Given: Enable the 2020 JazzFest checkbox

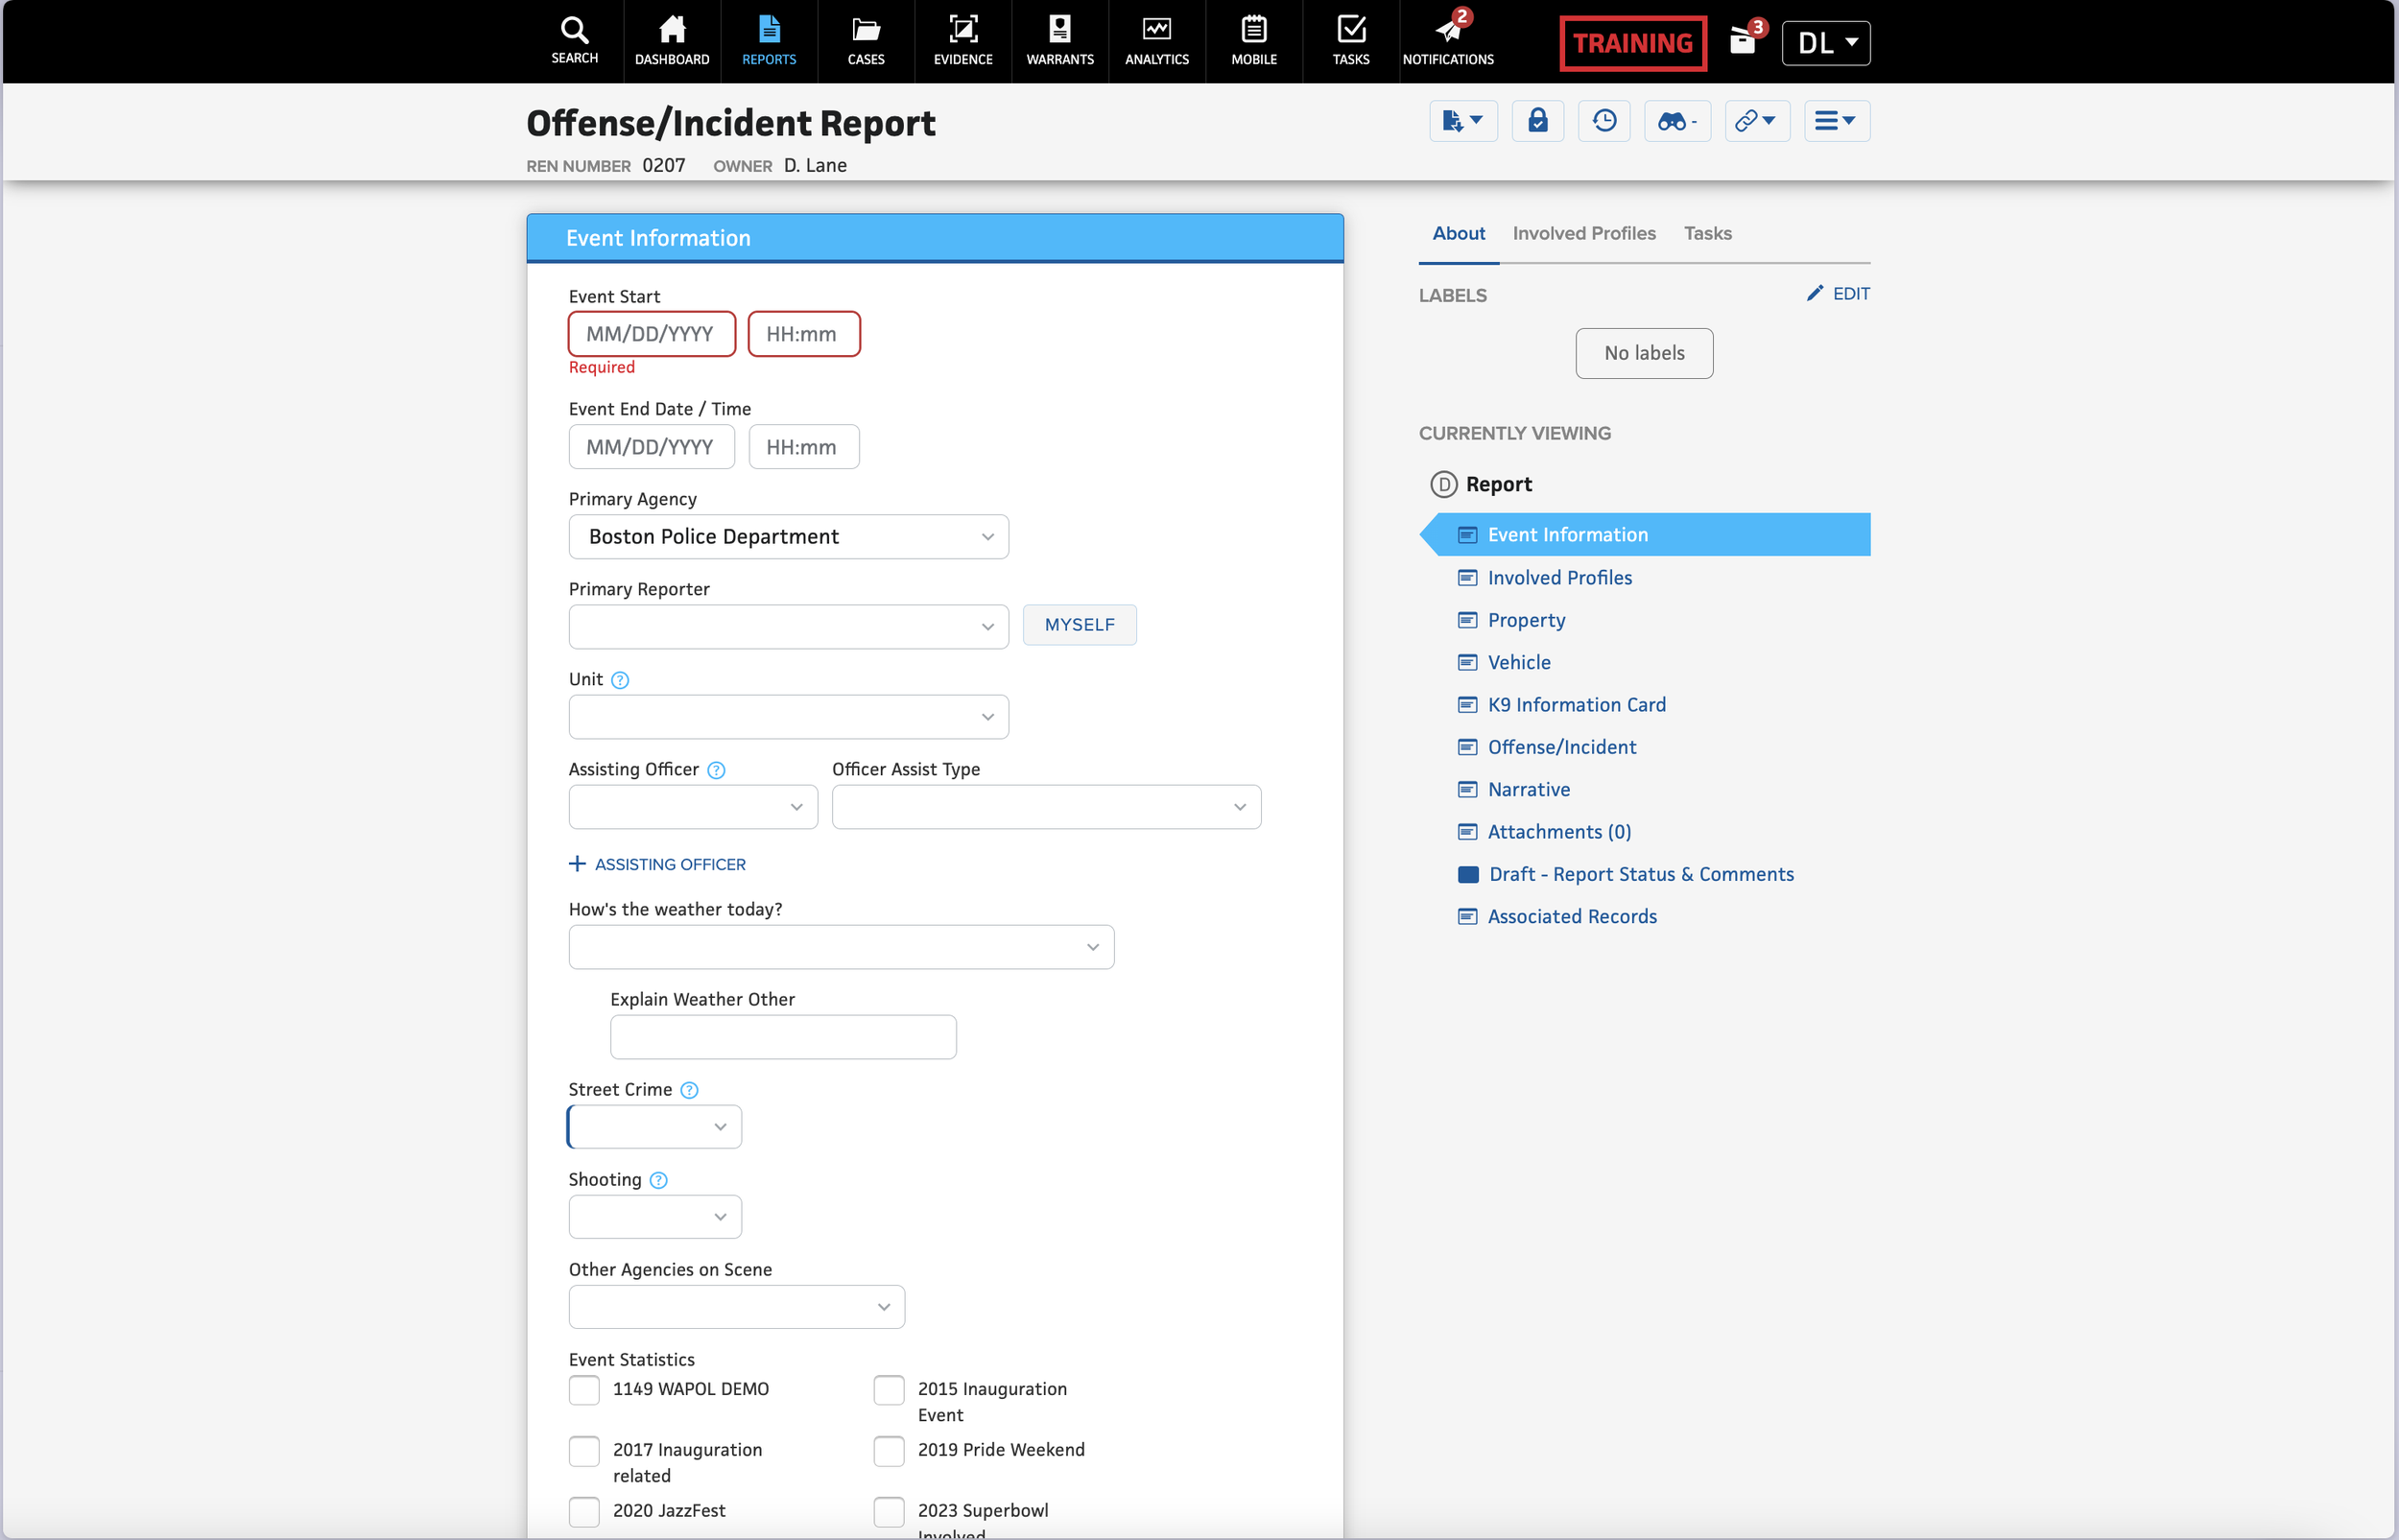Looking at the screenshot, I should 584,1511.
